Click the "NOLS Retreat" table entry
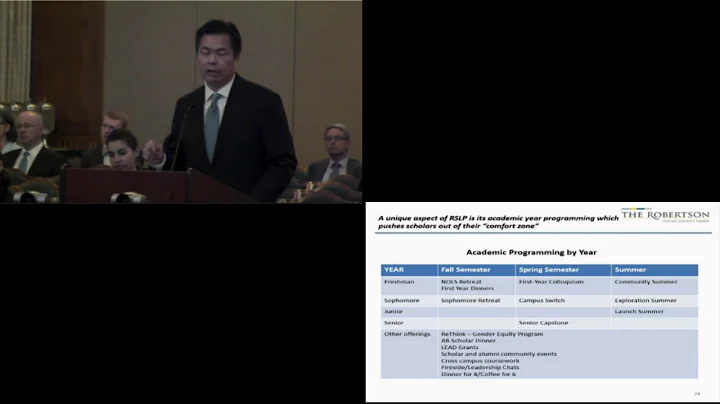 click(461, 282)
